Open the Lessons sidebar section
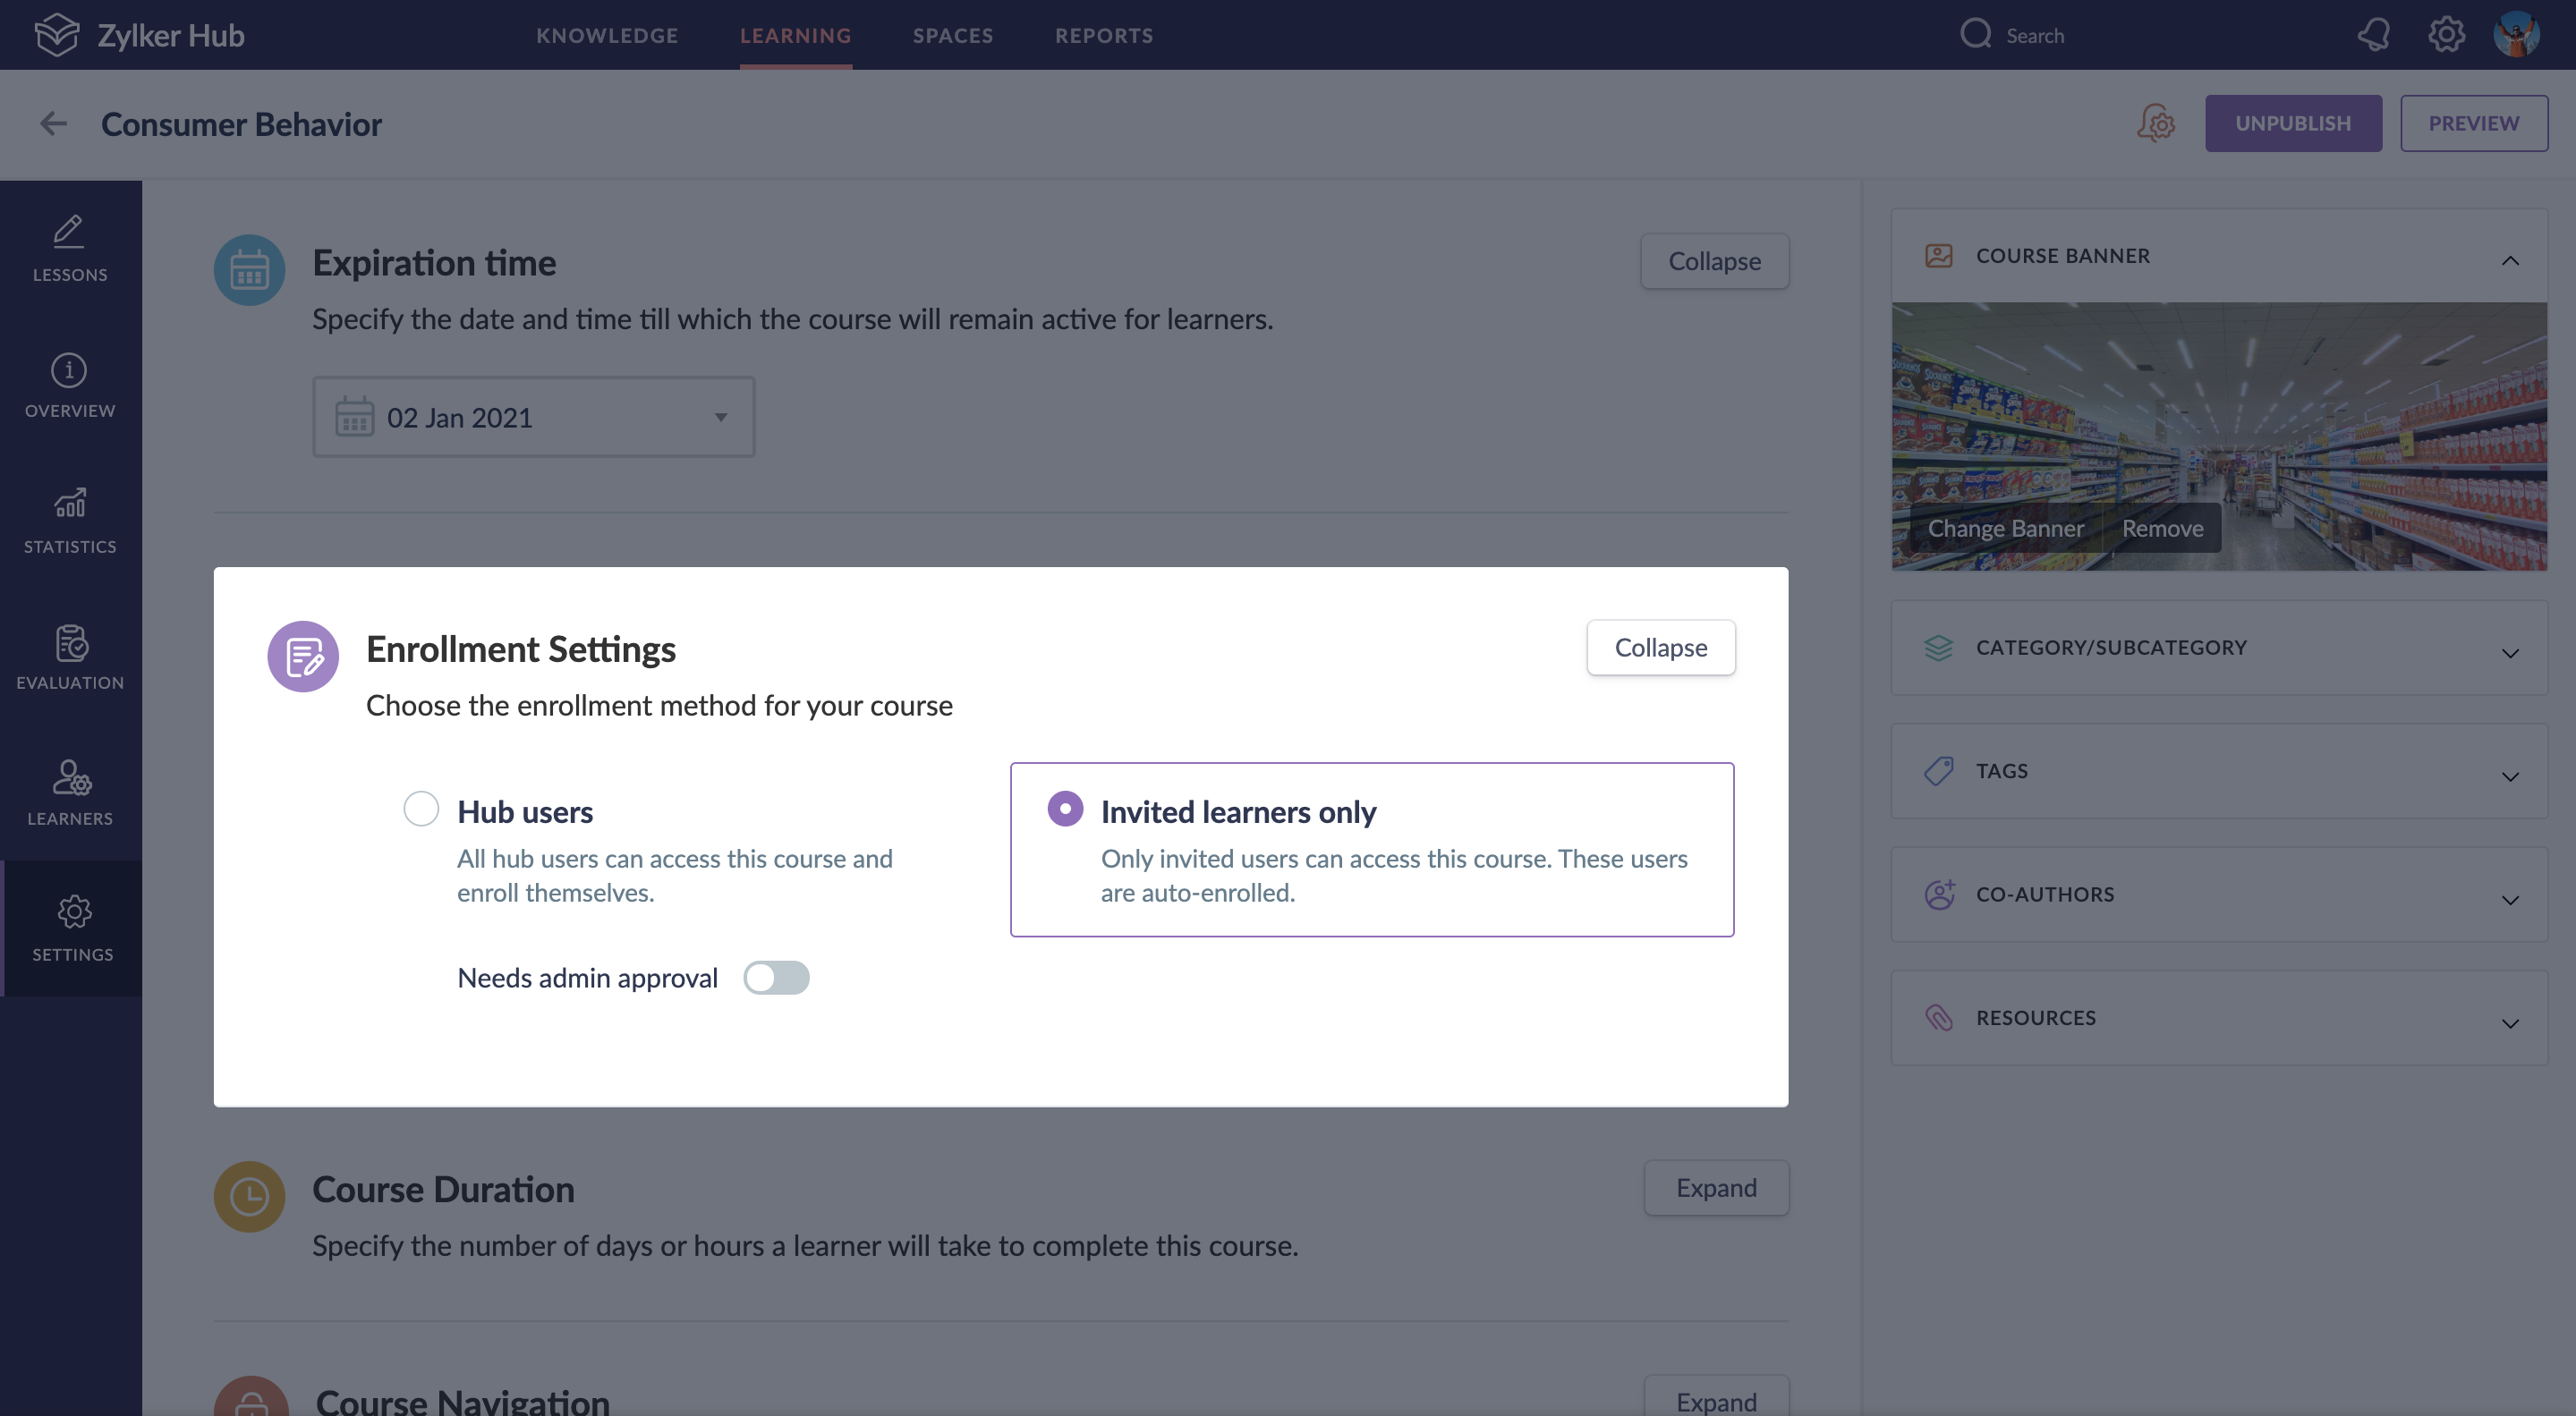Screen dimensions: 2576x1416 (70, 248)
